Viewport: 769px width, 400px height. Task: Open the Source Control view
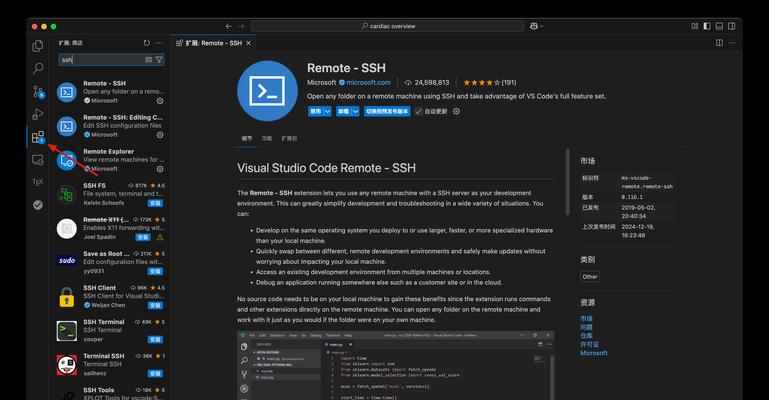38,91
